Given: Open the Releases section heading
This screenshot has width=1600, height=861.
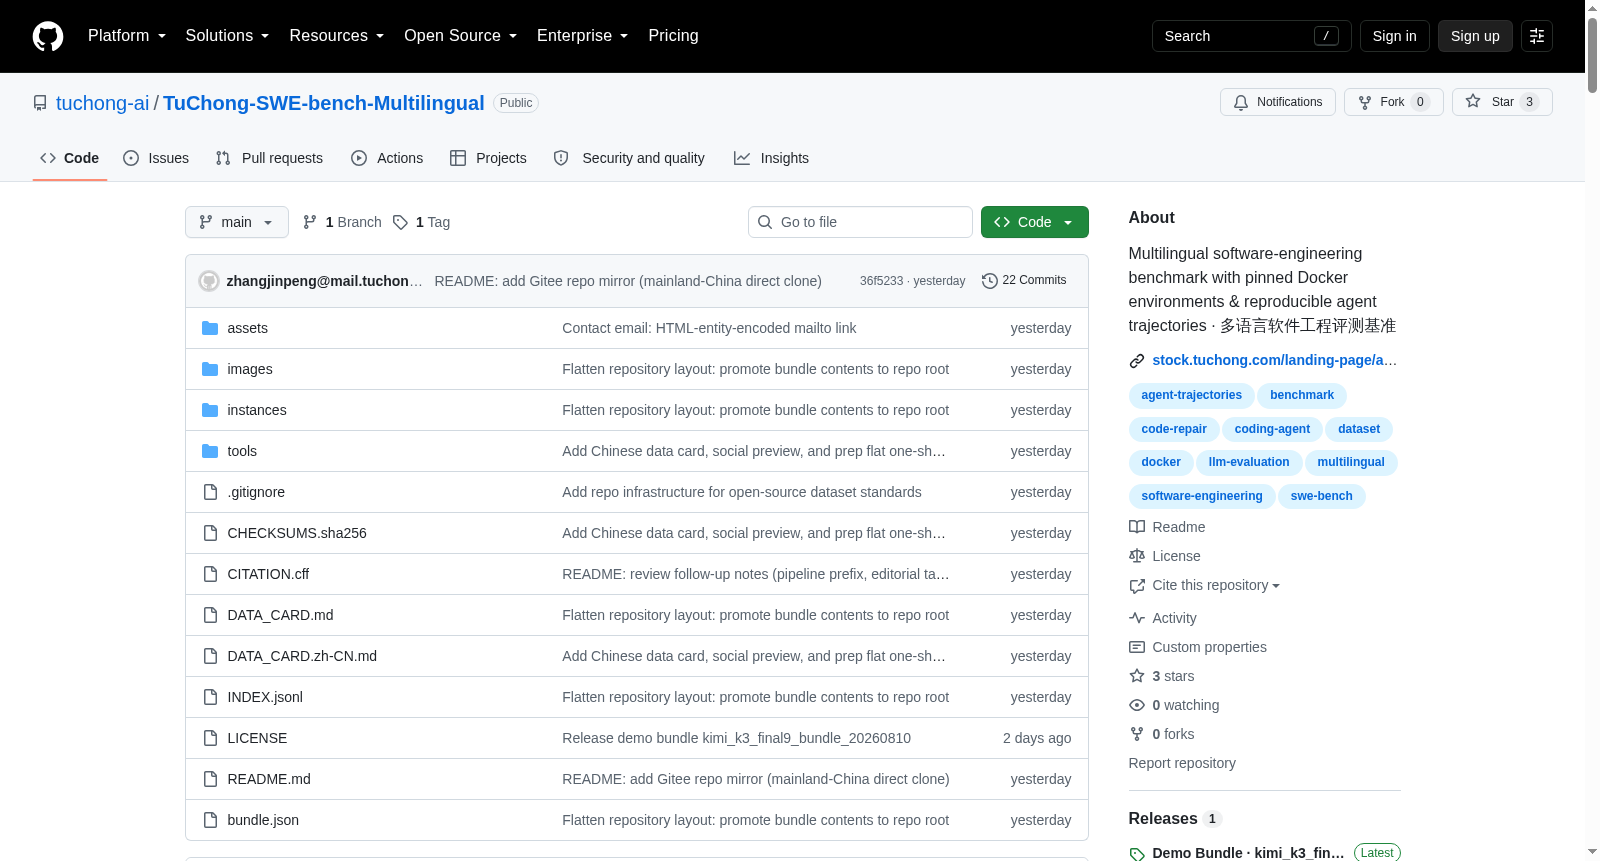Looking at the screenshot, I should point(1162,818).
